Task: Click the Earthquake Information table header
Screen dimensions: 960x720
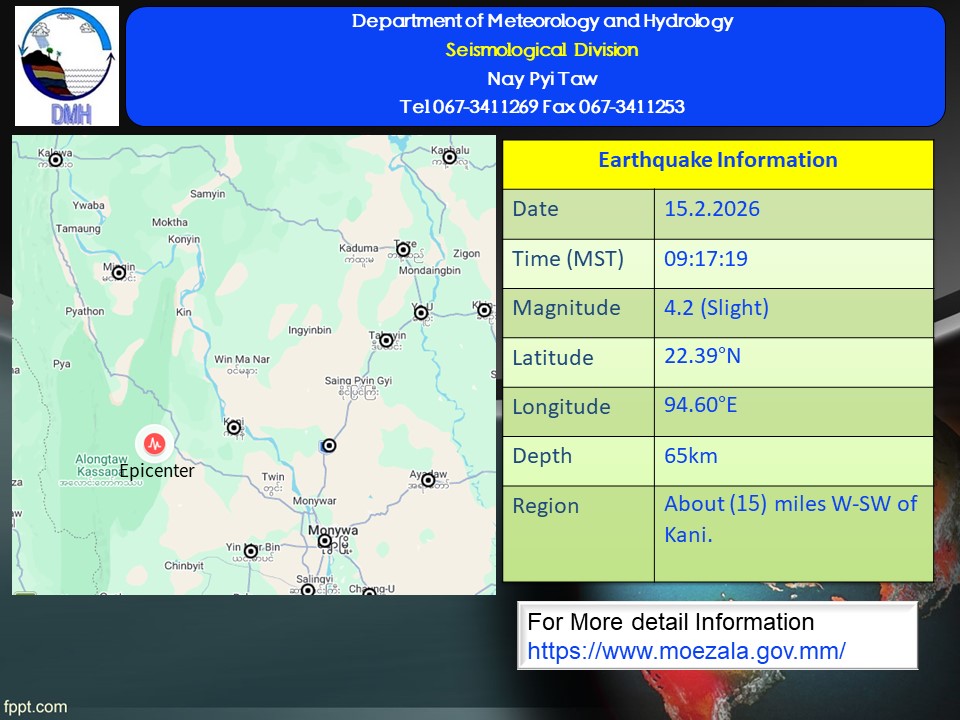Action: coord(717,161)
